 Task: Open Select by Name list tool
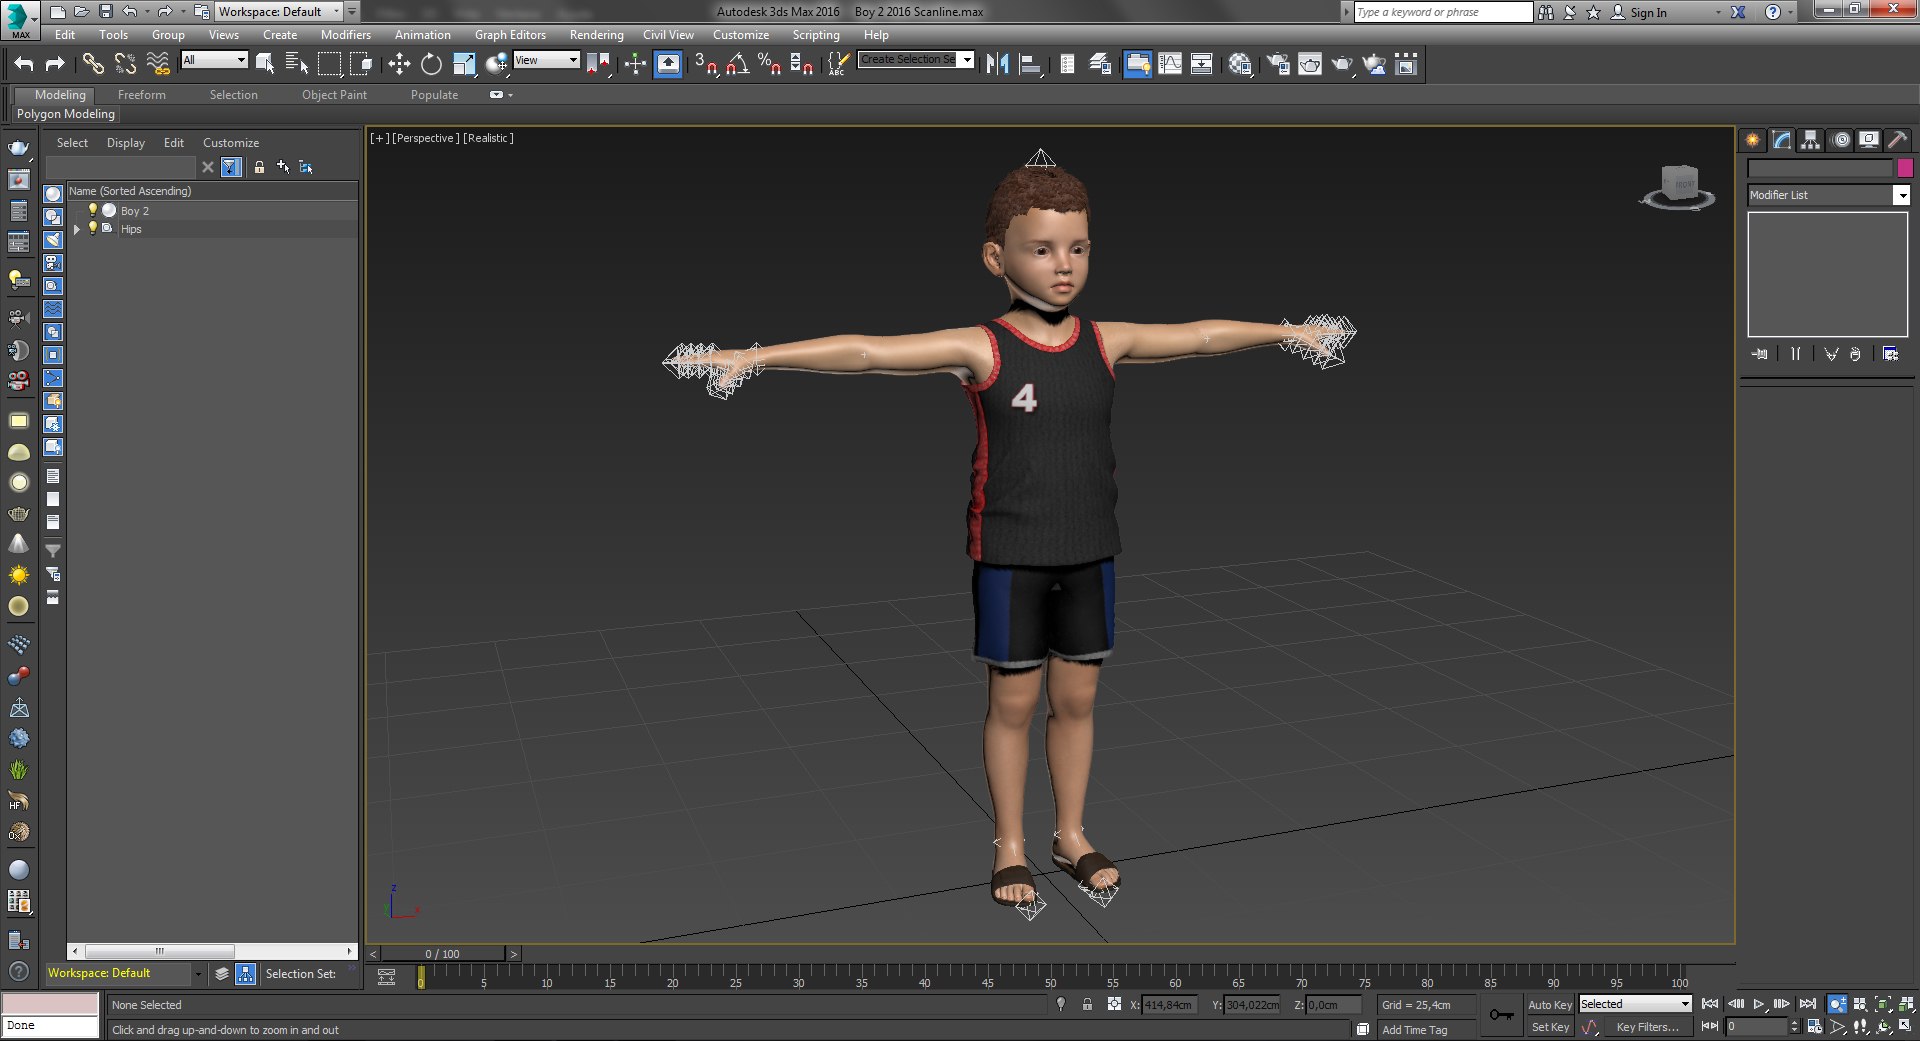coord(297,64)
